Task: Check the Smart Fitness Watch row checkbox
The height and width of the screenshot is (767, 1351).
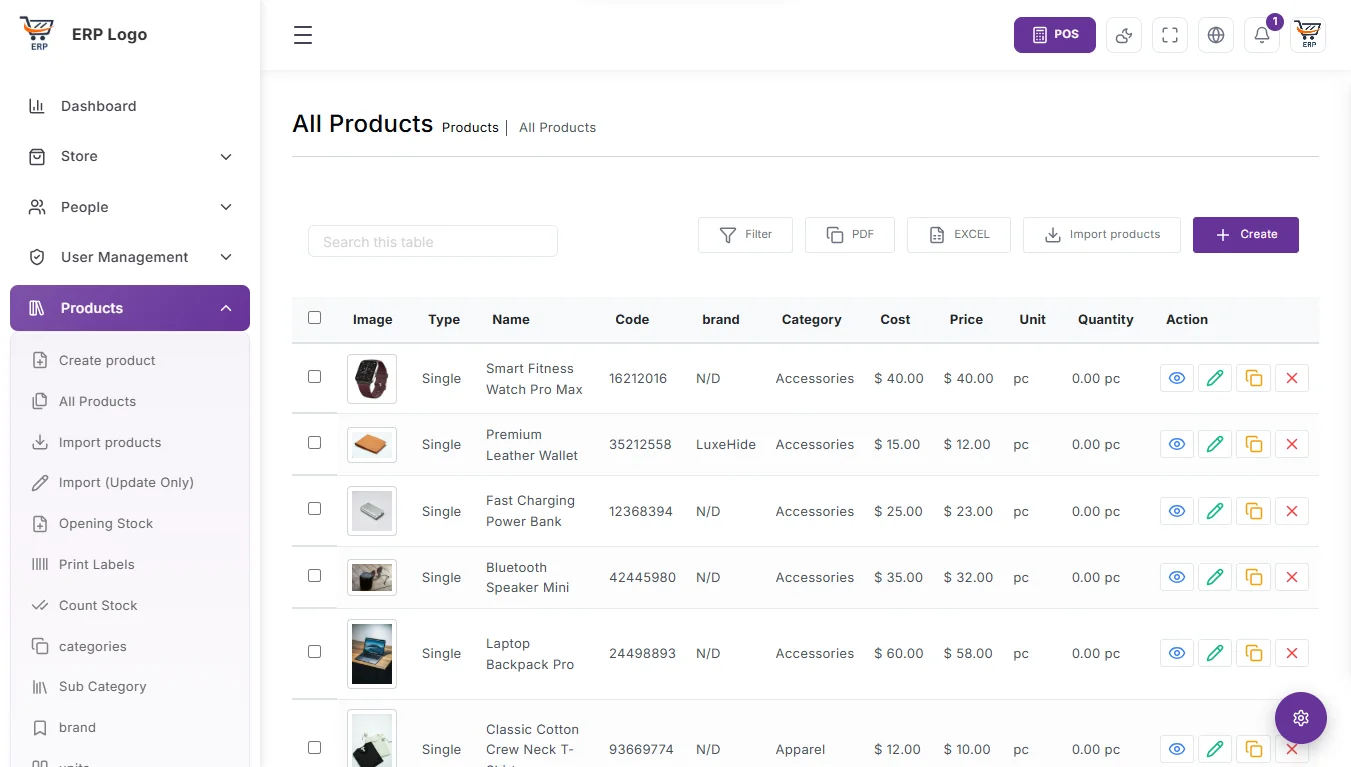Action: tap(315, 377)
